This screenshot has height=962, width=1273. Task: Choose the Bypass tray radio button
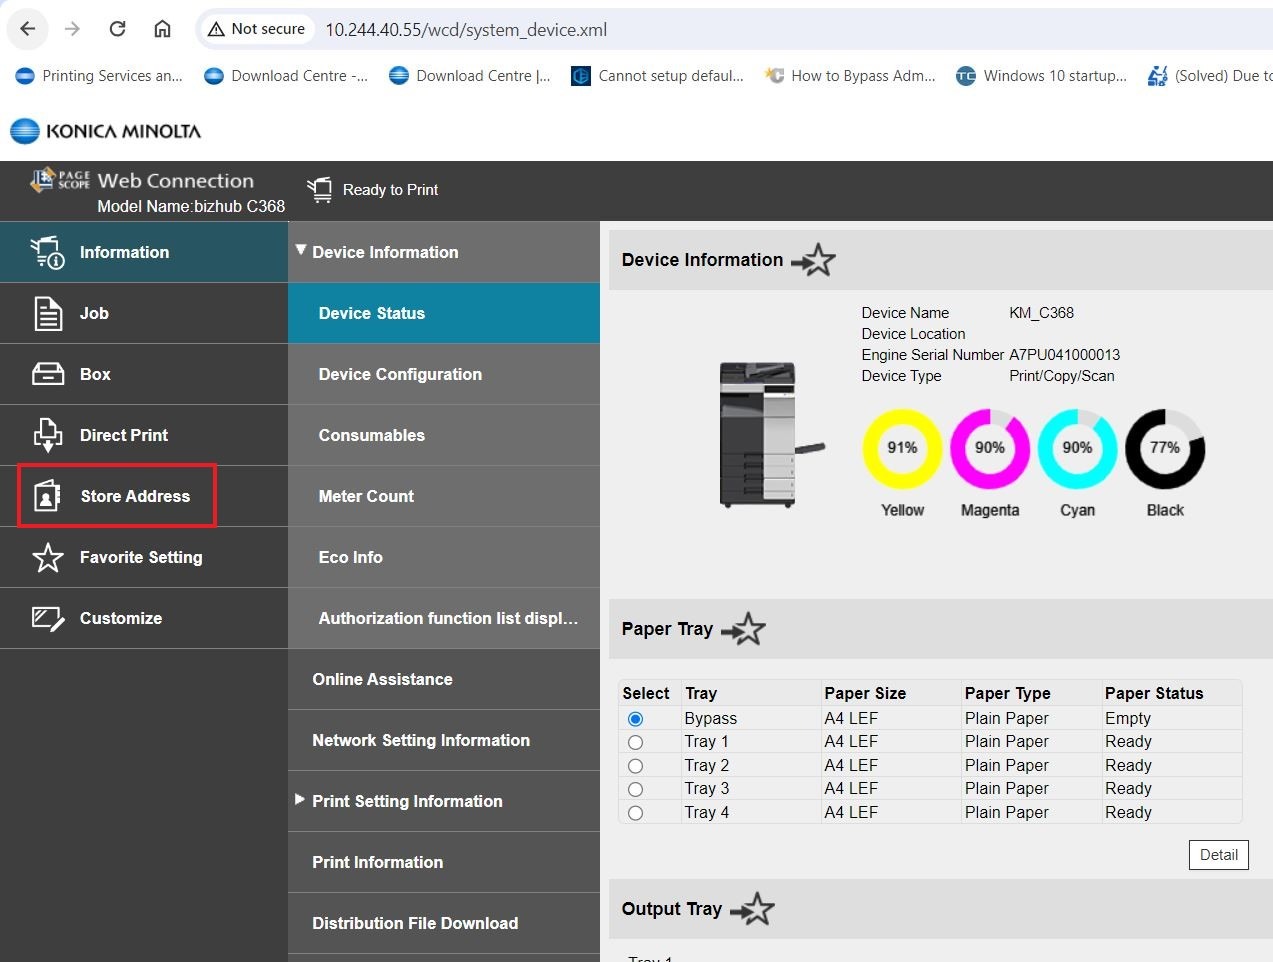(635, 719)
